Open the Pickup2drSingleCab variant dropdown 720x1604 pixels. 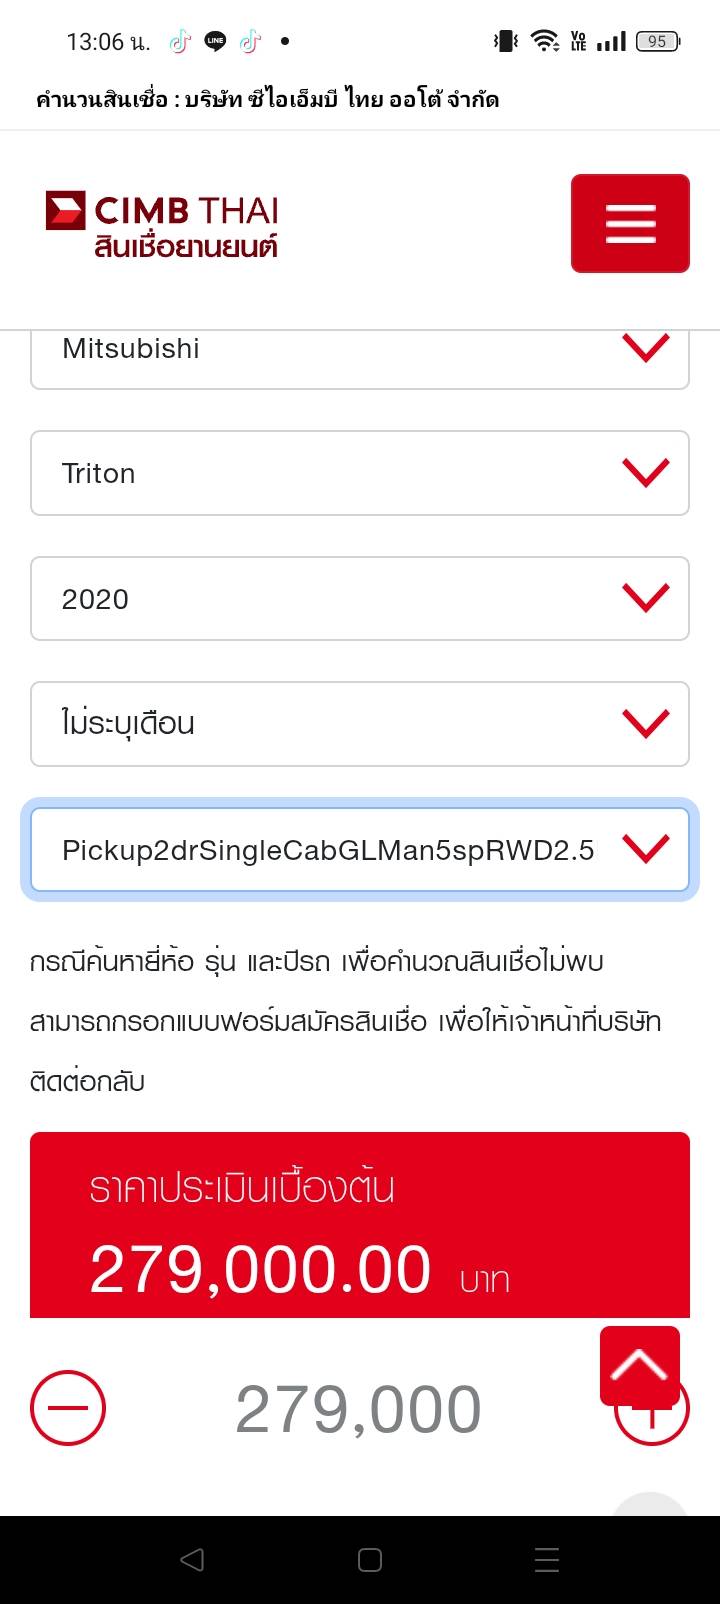tap(360, 849)
